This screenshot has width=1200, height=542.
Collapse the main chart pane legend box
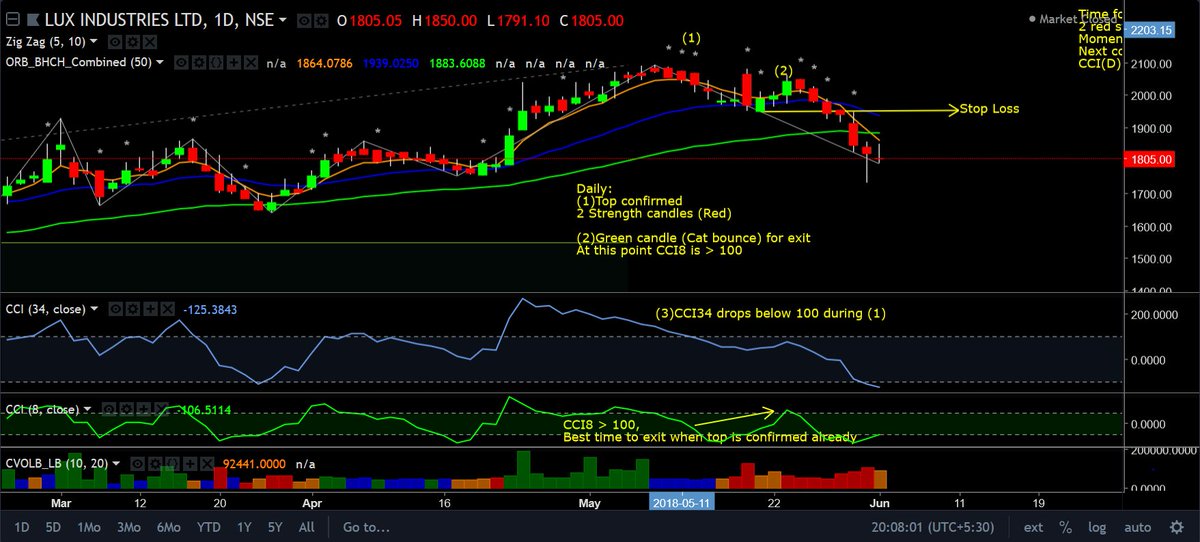coord(13,20)
